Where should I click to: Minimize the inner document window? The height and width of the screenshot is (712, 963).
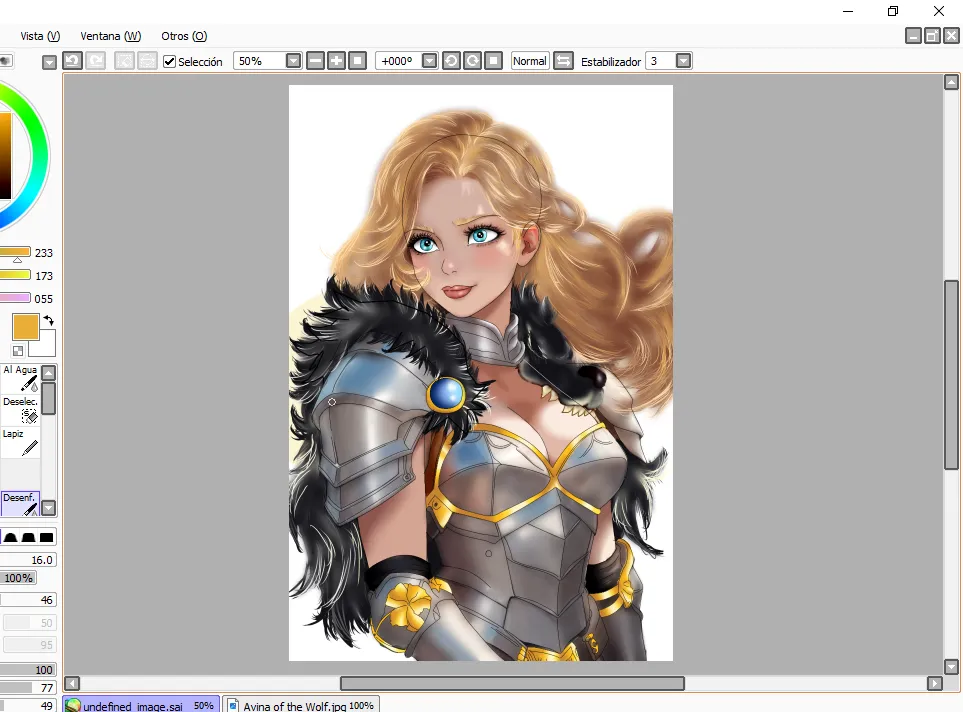click(913, 36)
